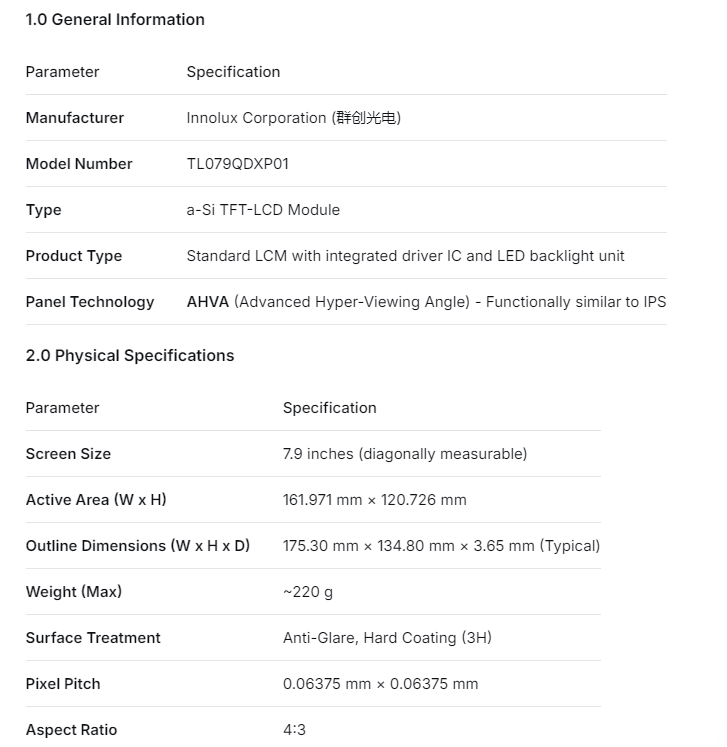Click the Screen Size row label
The width and height of the screenshot is (727, 747).
[68, 454]
